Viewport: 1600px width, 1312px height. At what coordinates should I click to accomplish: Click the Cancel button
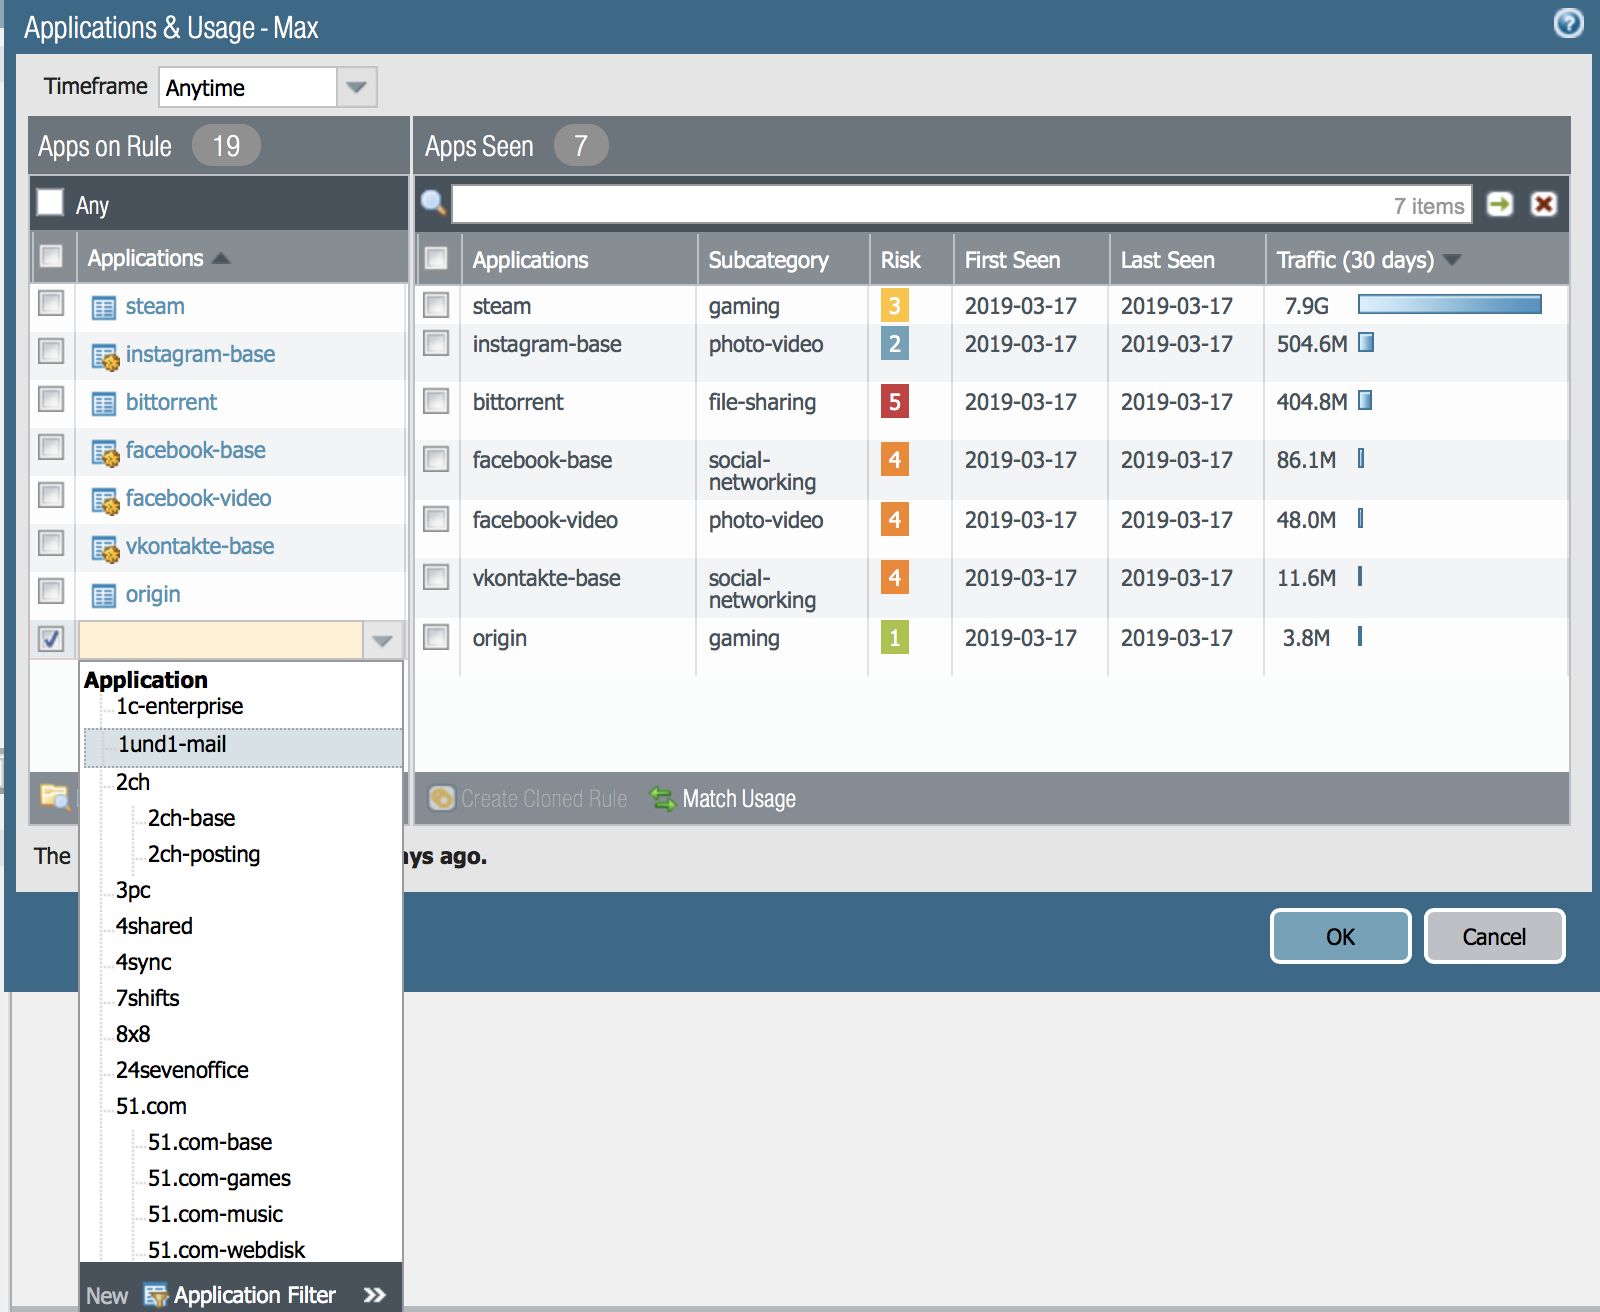[x=1494, y=936]
